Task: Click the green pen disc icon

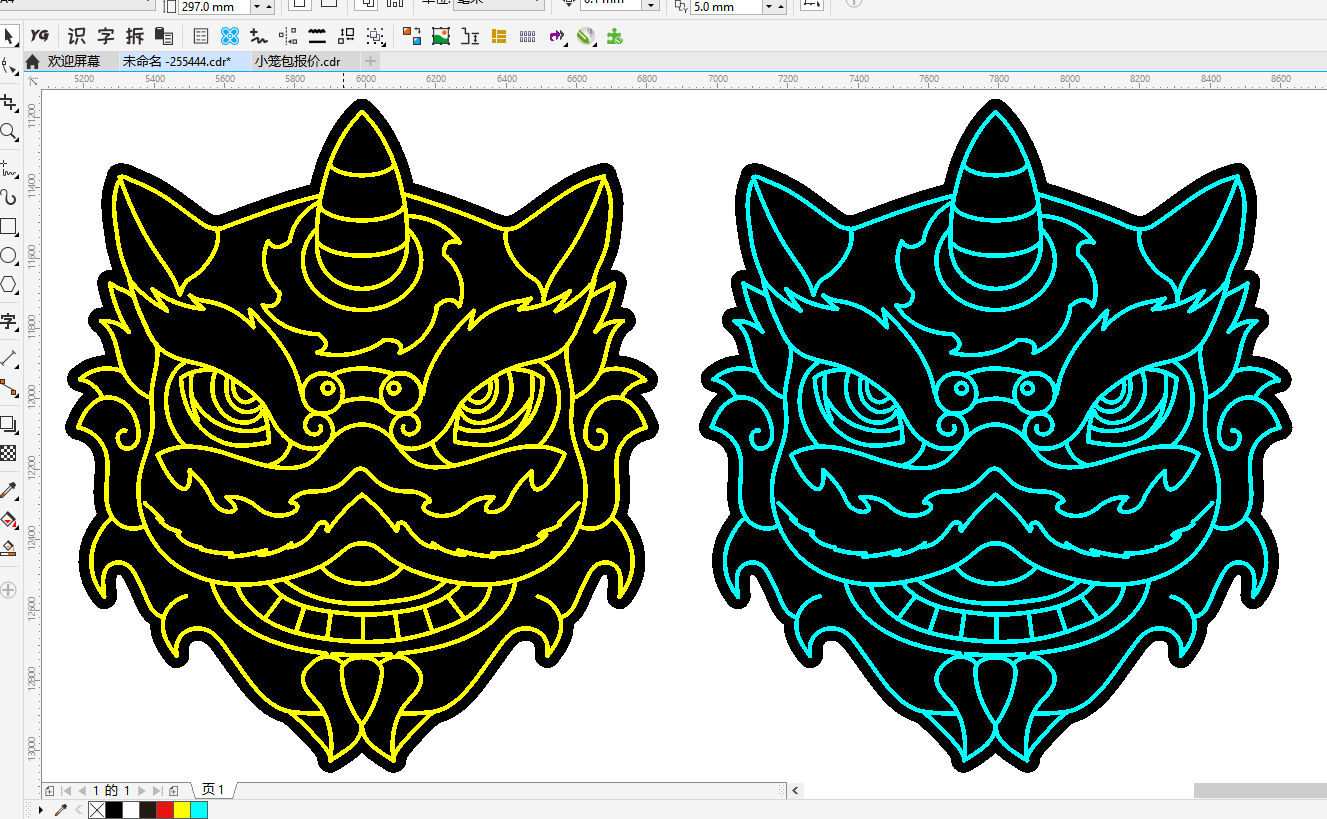Action: pyautogui.click(x=587, y=36)
